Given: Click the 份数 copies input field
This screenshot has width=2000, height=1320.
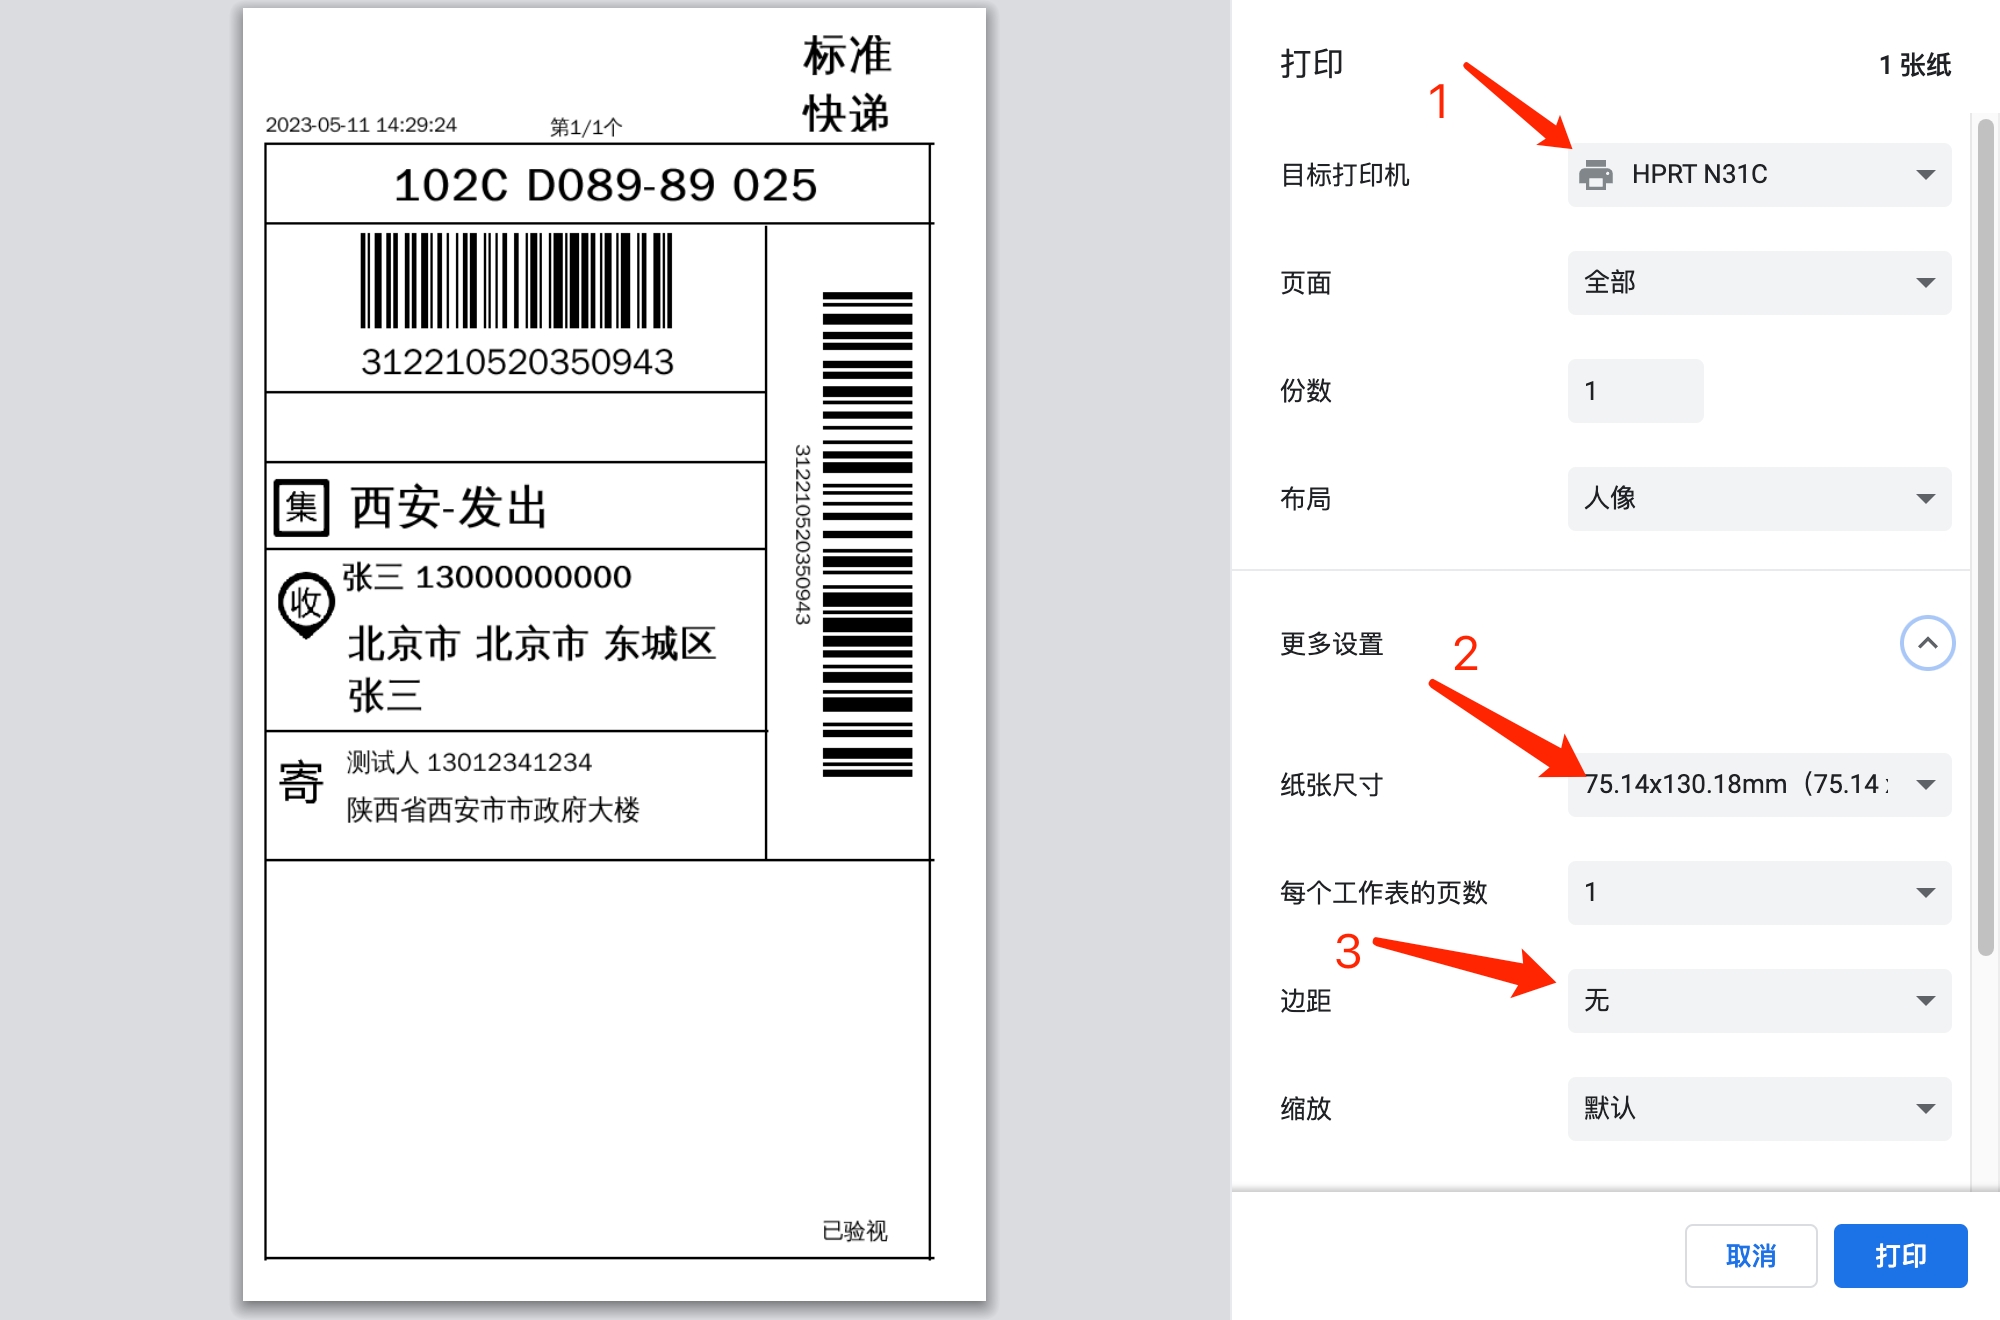Looking at the screenshot, I should pyautogui.click(x=1635, y=391).
